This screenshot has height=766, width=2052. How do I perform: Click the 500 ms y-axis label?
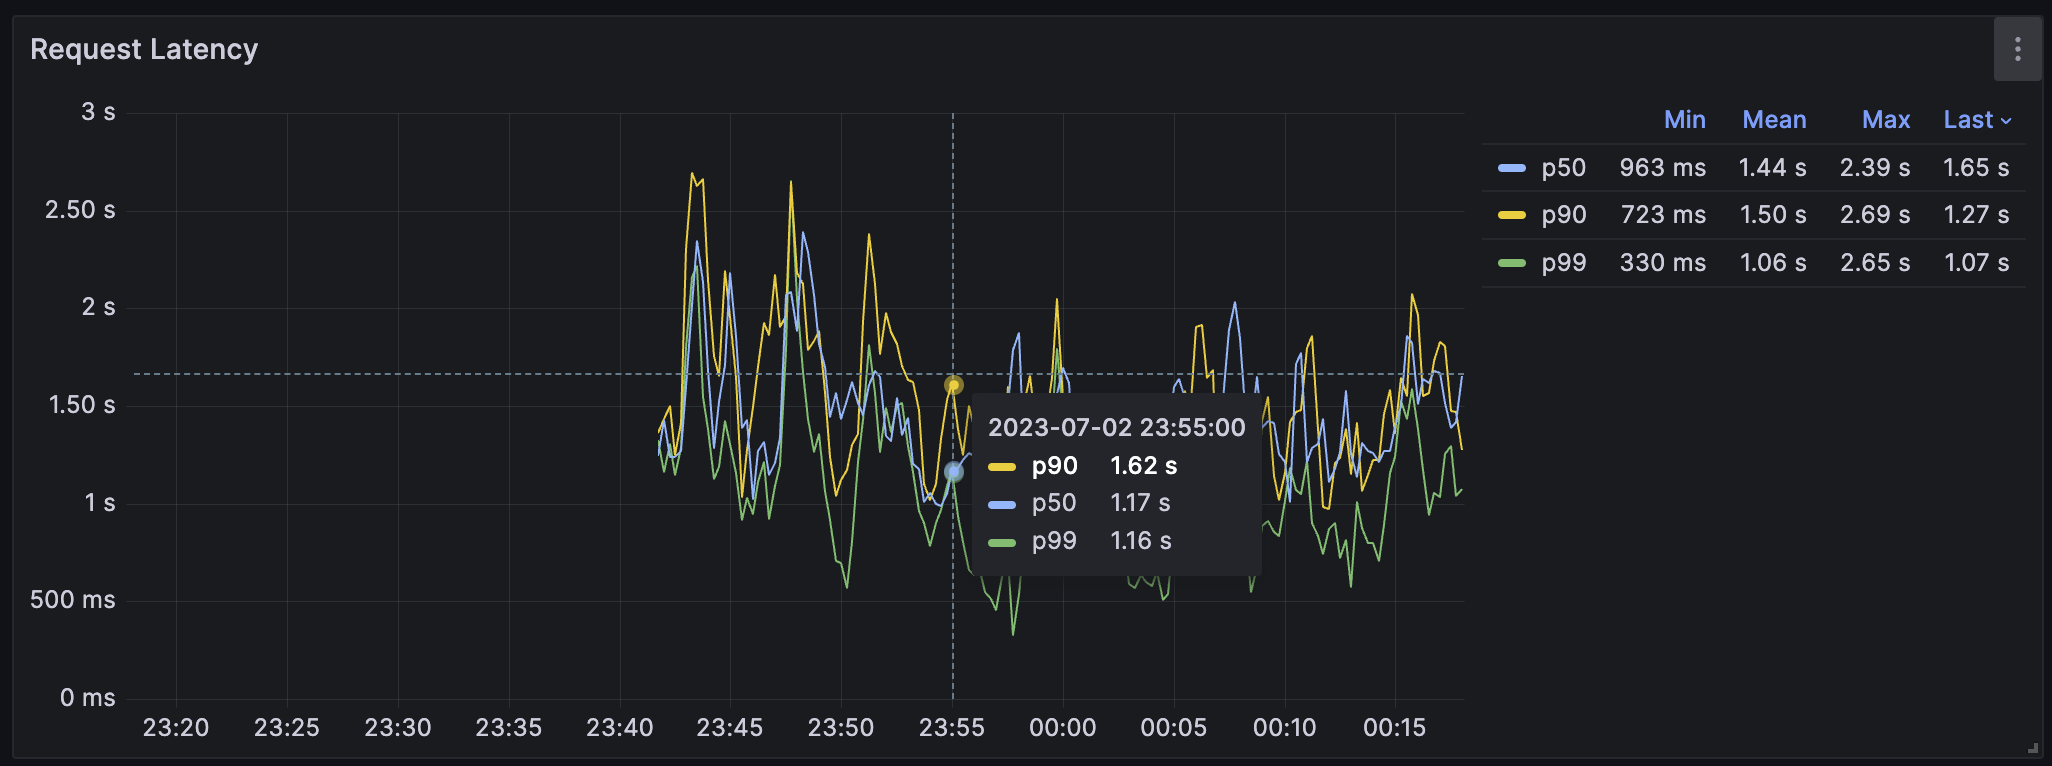coord(73,600)
